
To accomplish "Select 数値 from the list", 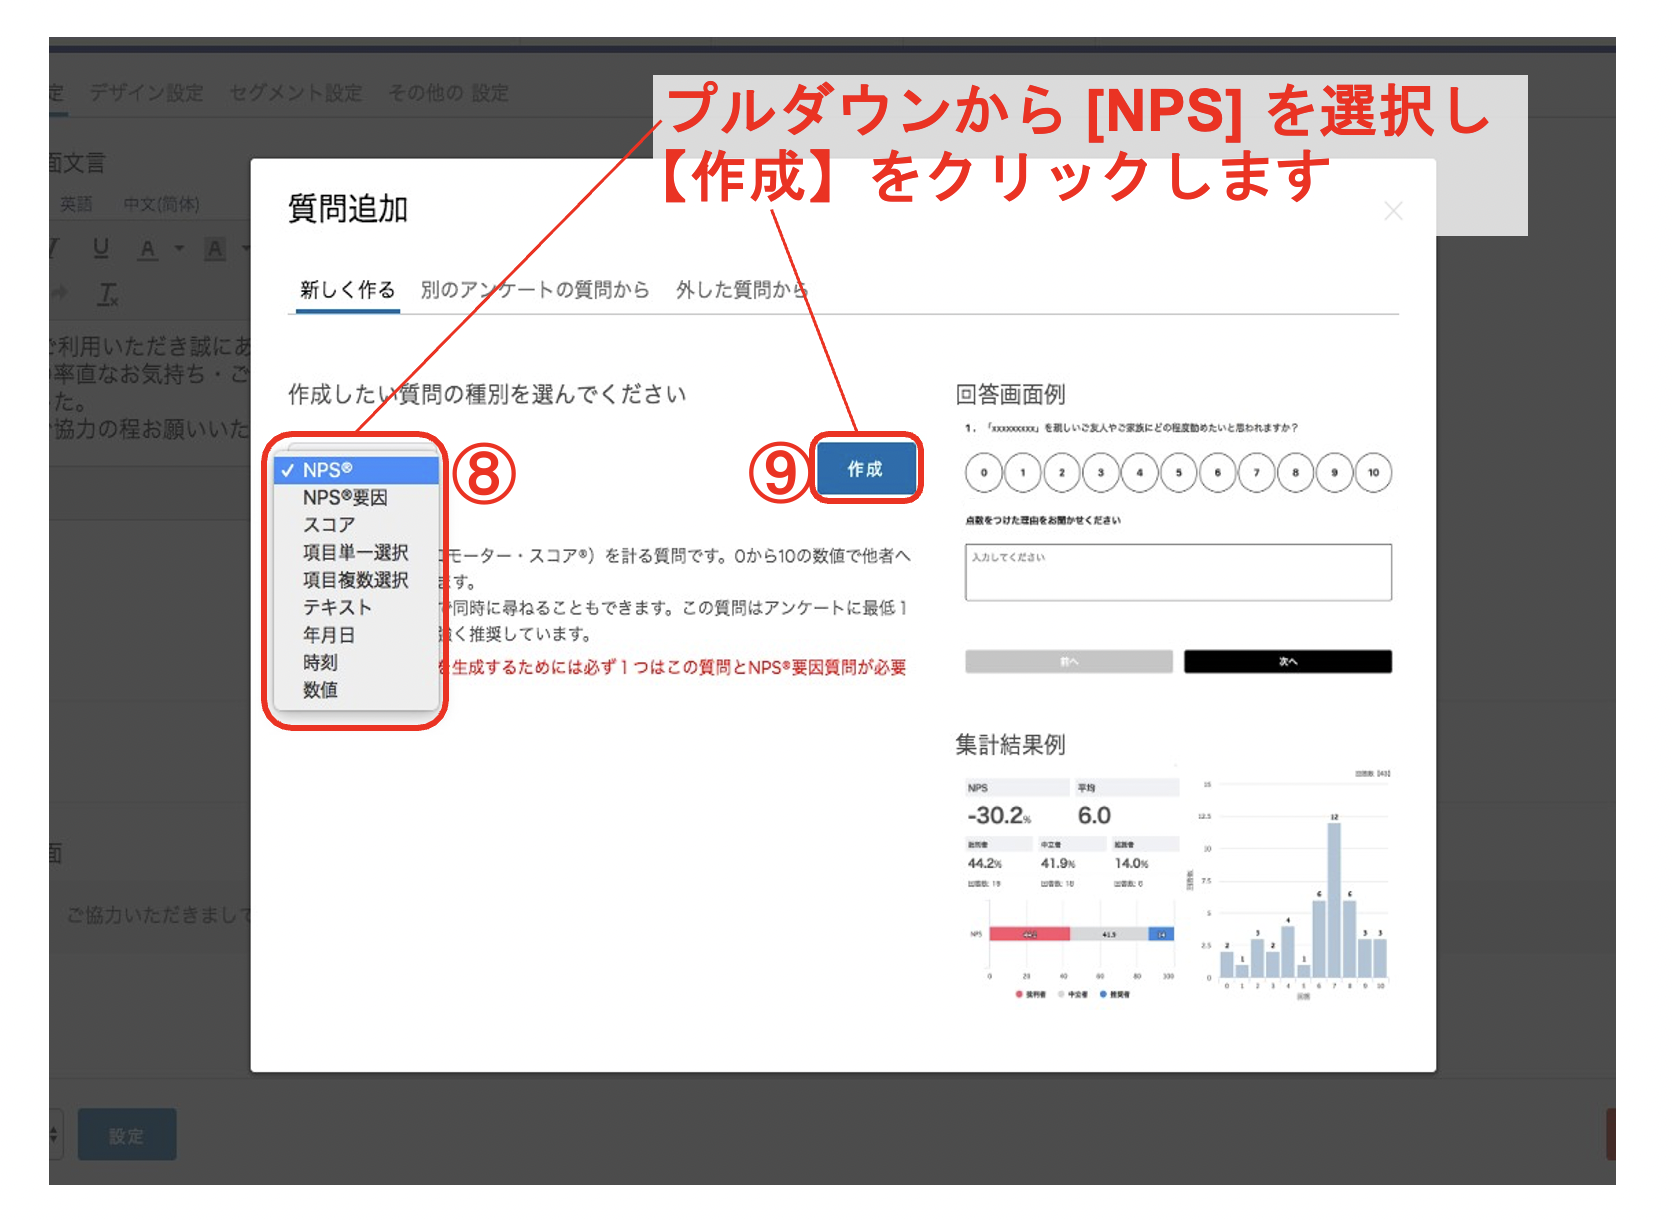I will [356, 690].
